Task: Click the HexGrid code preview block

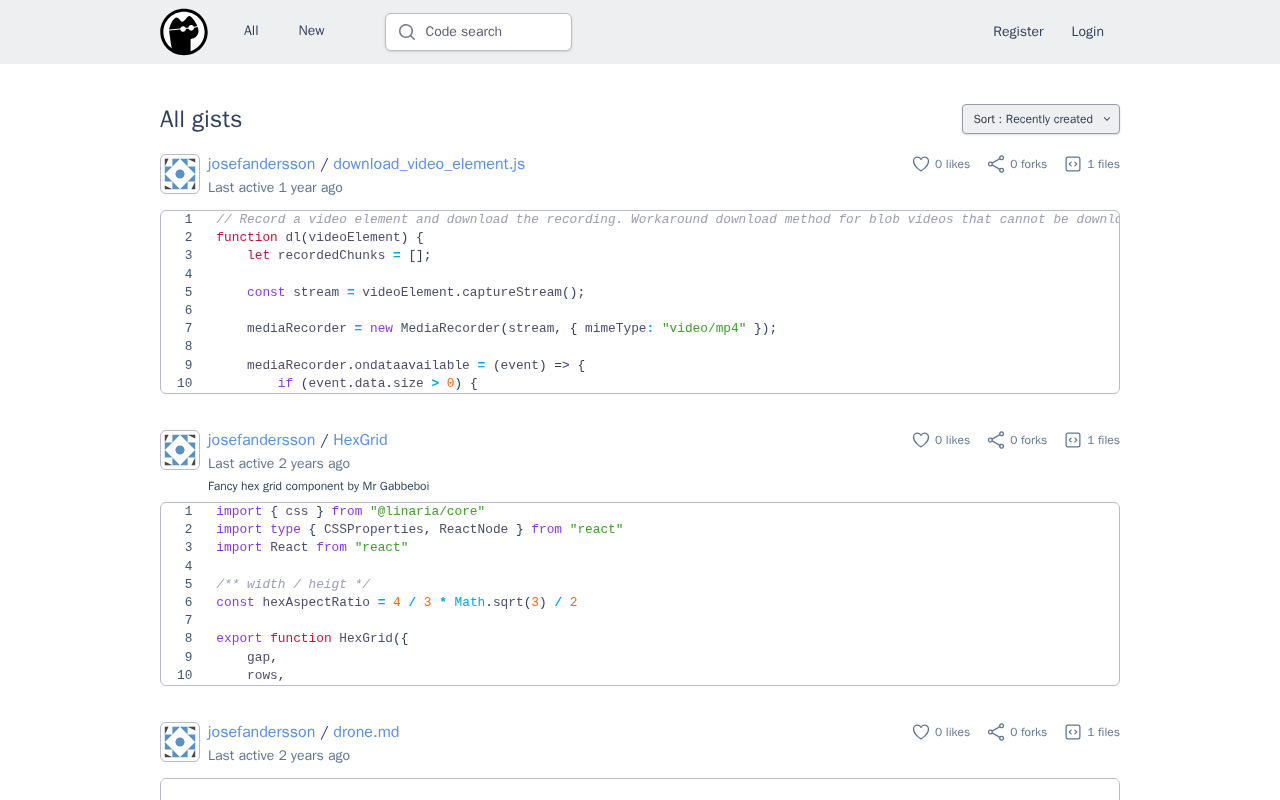Action: pos(640,594)
